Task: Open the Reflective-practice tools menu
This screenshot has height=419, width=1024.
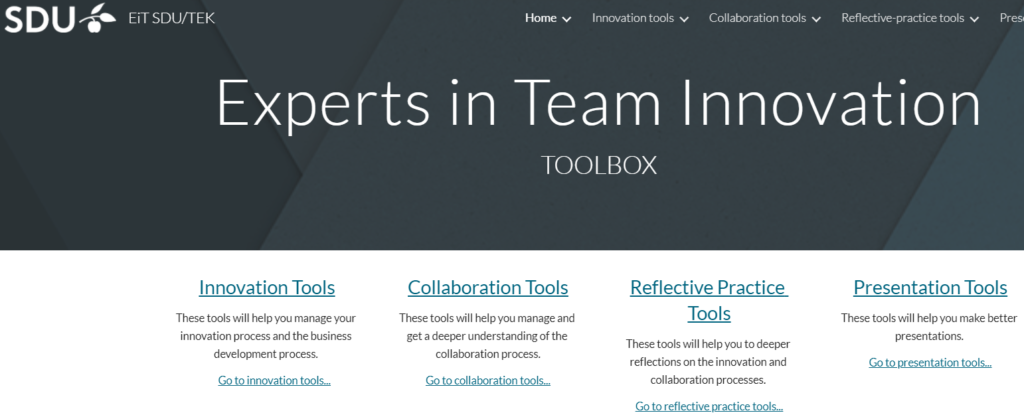Action: 903,18
